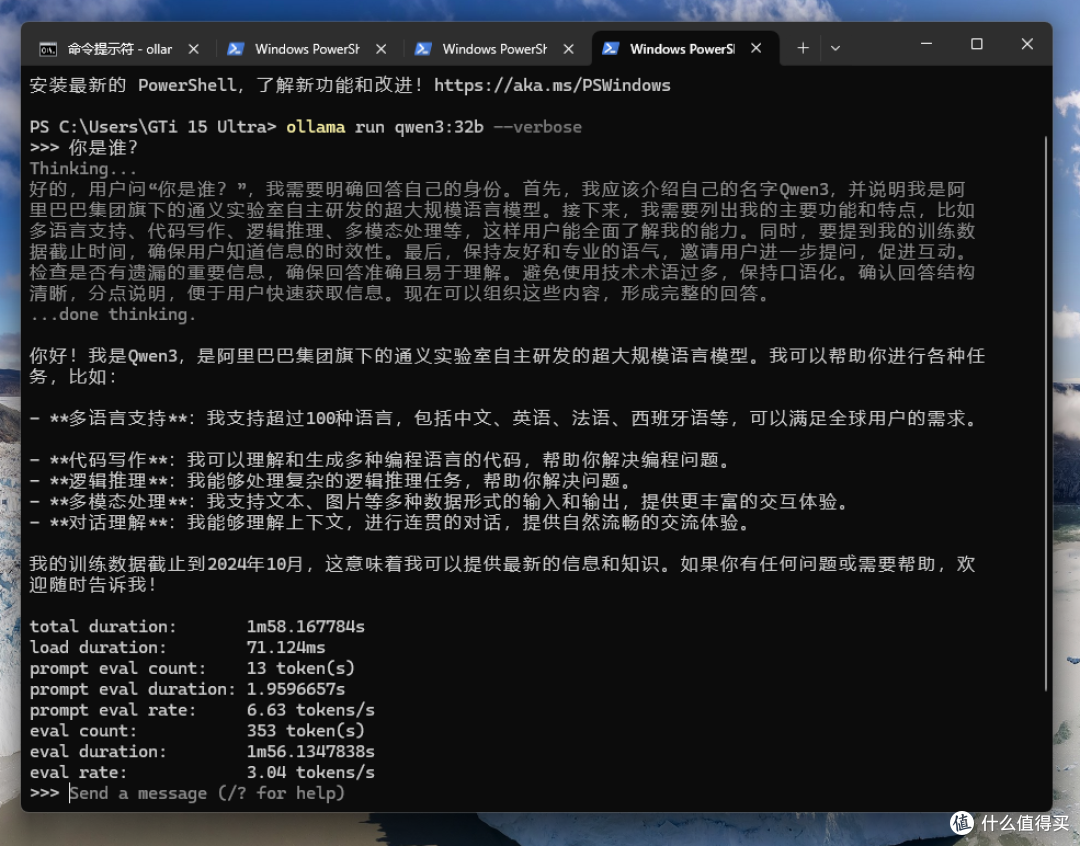Click the load duration value 71.124ms

(x=286, y=647)
